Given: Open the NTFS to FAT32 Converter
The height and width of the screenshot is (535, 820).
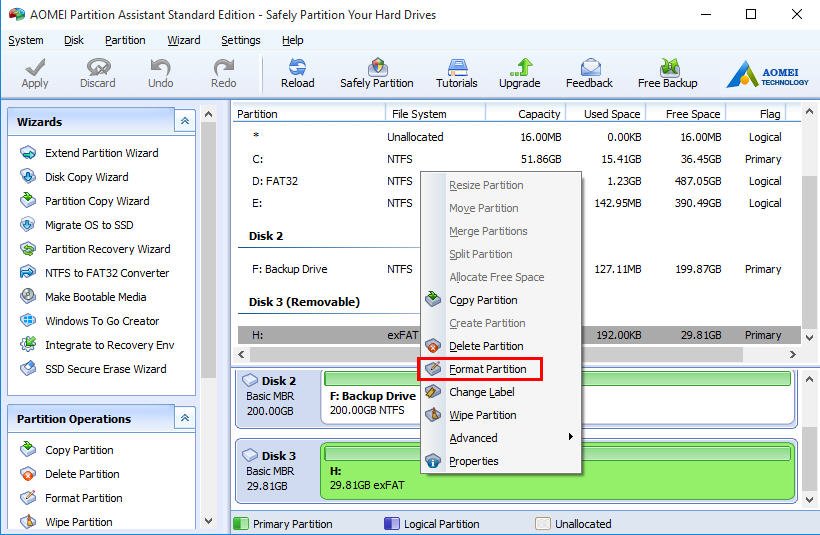Looking at the screenshot, I should [x=107, y=273].
